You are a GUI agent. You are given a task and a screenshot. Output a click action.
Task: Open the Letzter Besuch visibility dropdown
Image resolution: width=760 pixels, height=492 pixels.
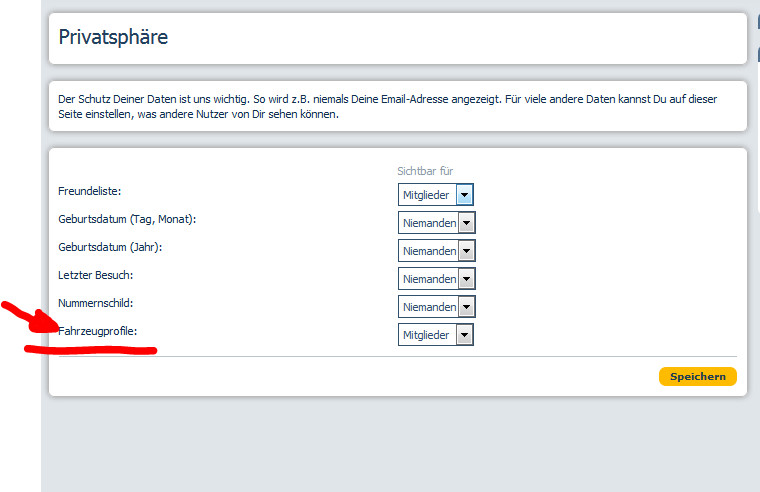(x=436, y=279)
